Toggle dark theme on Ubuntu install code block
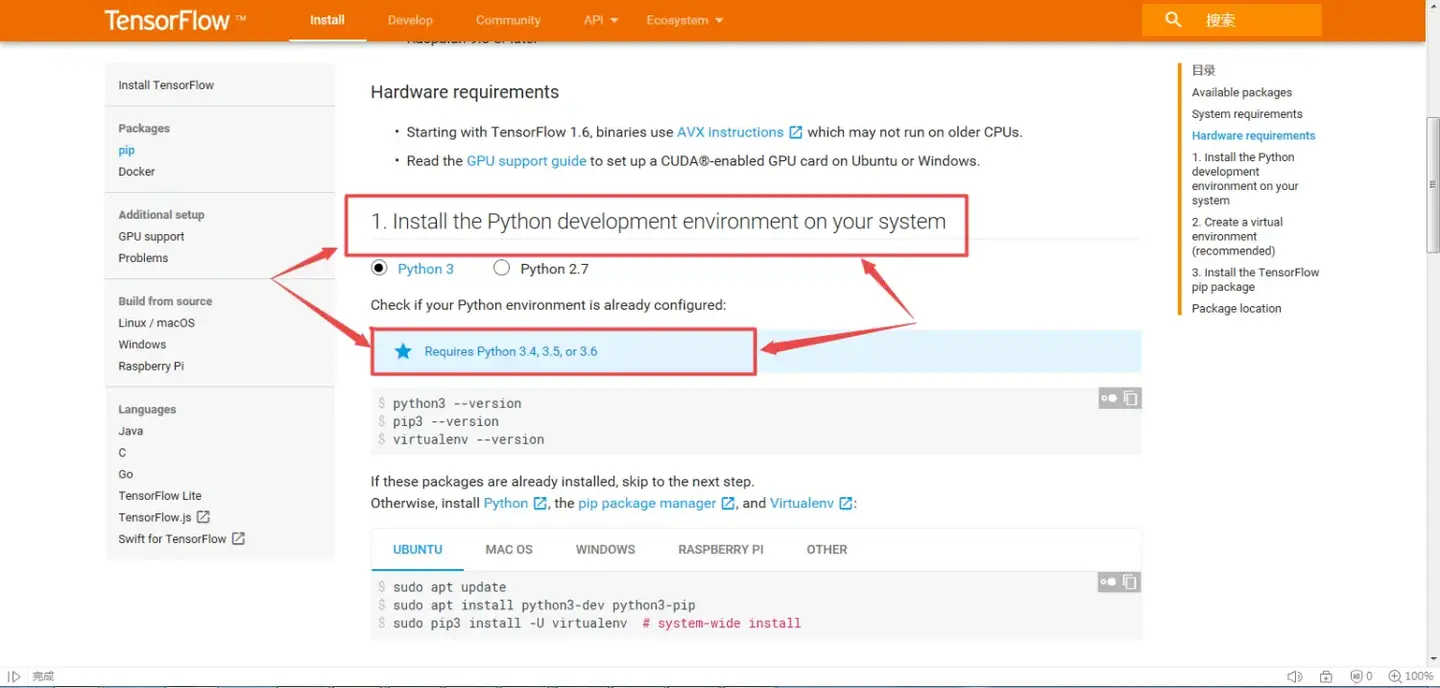The height and width of the screenshot is (688, 1440). 1109,581
